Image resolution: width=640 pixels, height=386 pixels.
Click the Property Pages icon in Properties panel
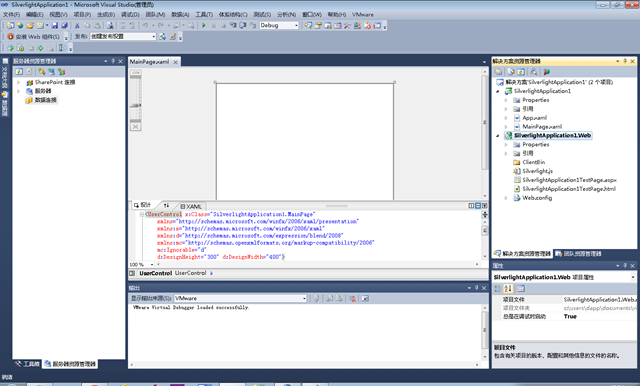click(521, 288)
